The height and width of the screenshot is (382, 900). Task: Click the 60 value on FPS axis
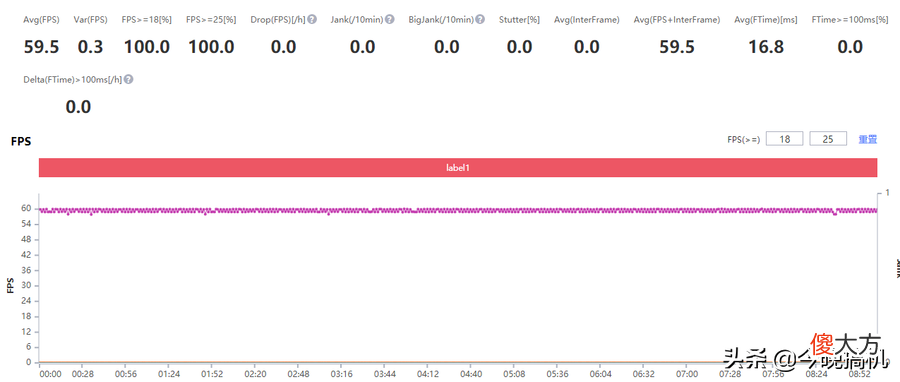[26, 209]
